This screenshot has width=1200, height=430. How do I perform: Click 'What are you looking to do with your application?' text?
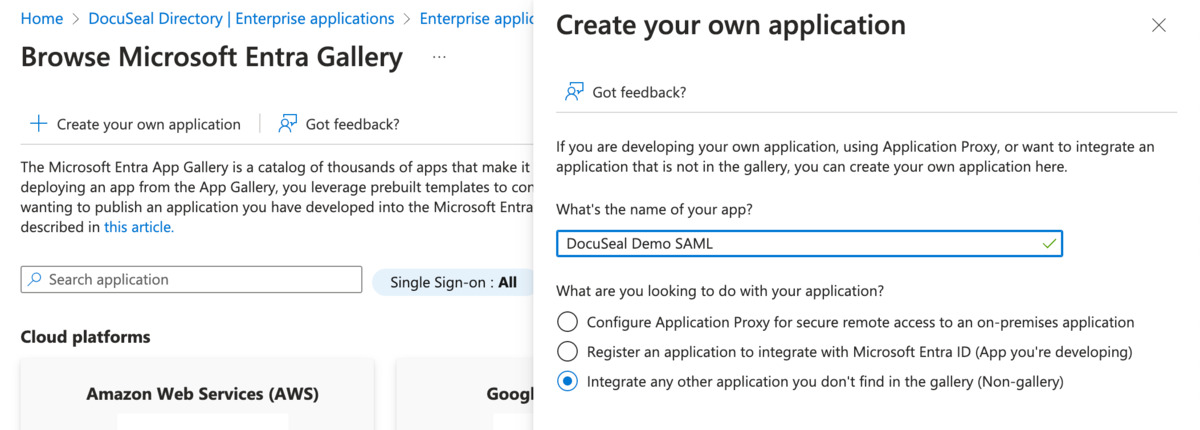pyautogui.click(x=720, y=291)
